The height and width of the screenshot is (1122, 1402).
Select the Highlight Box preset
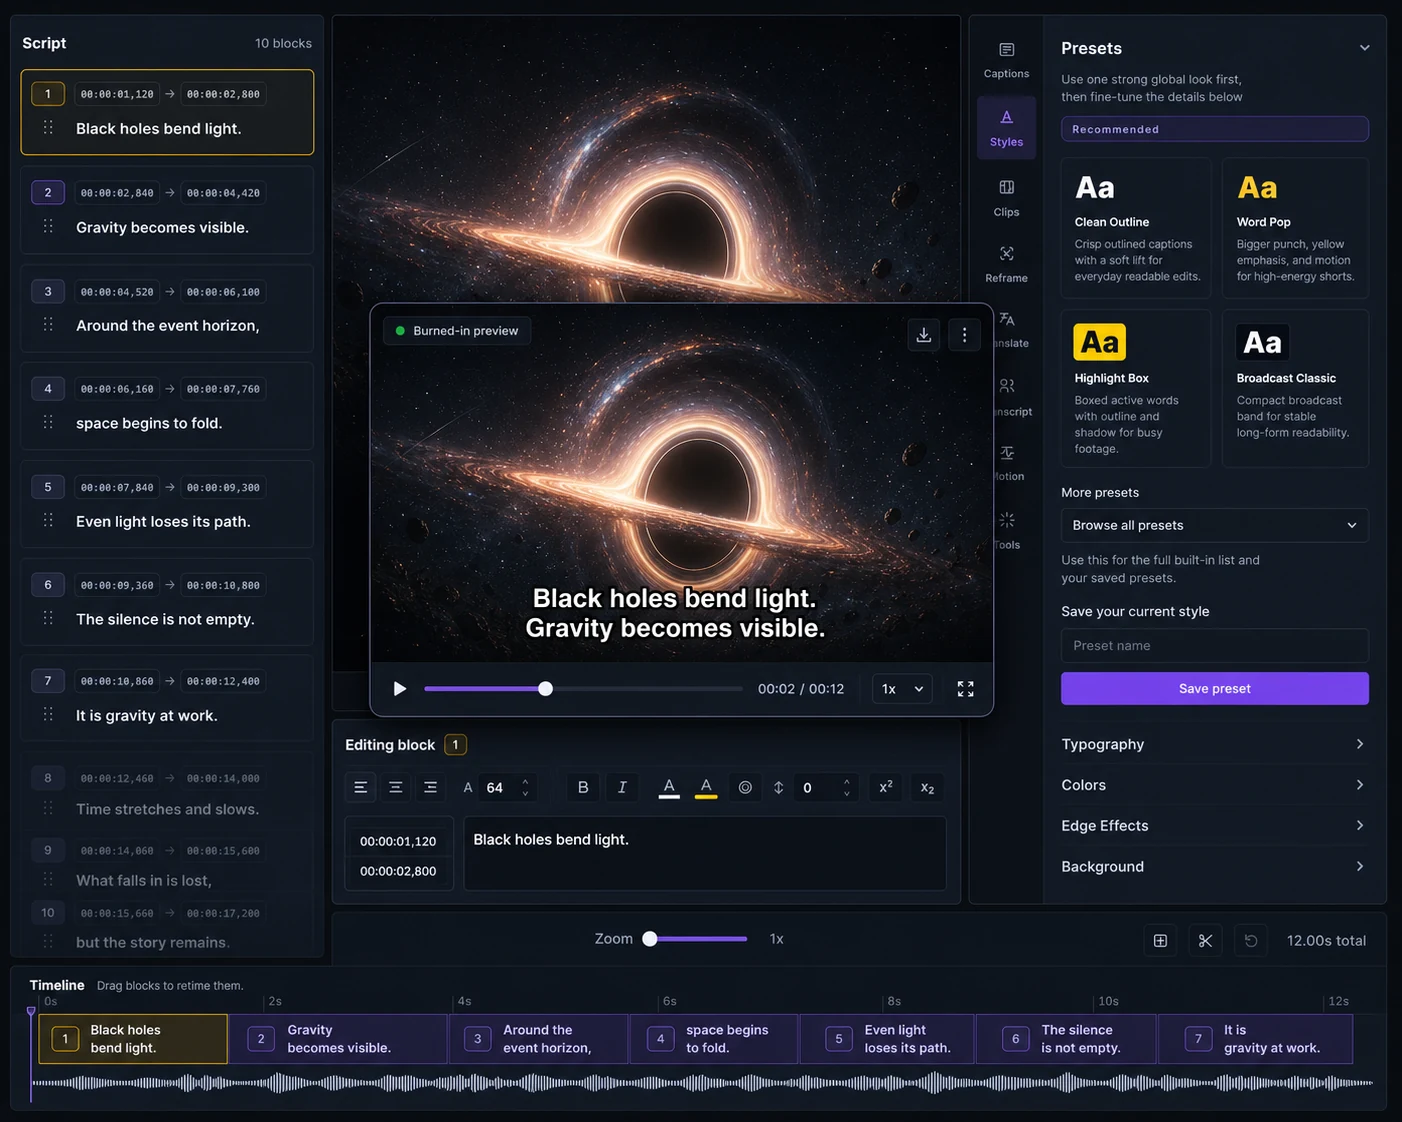point(1136,388)
